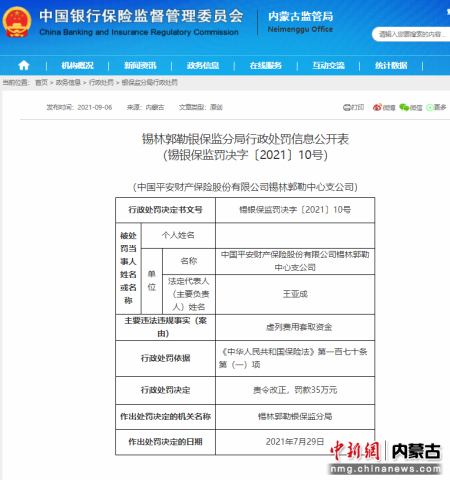Click the home icon in navigation bar
Screen dimensions: 450x480
(24, 65)
